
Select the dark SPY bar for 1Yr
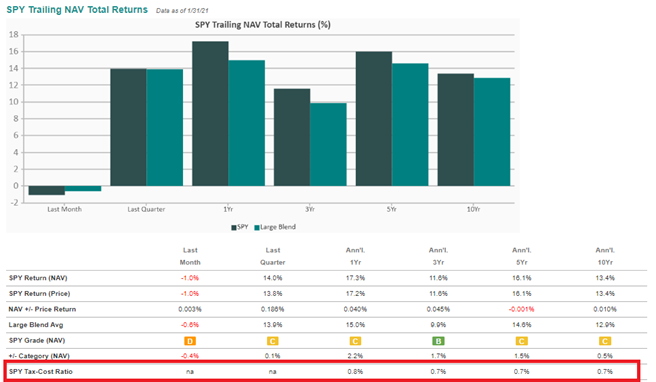(x=210, y=113)
